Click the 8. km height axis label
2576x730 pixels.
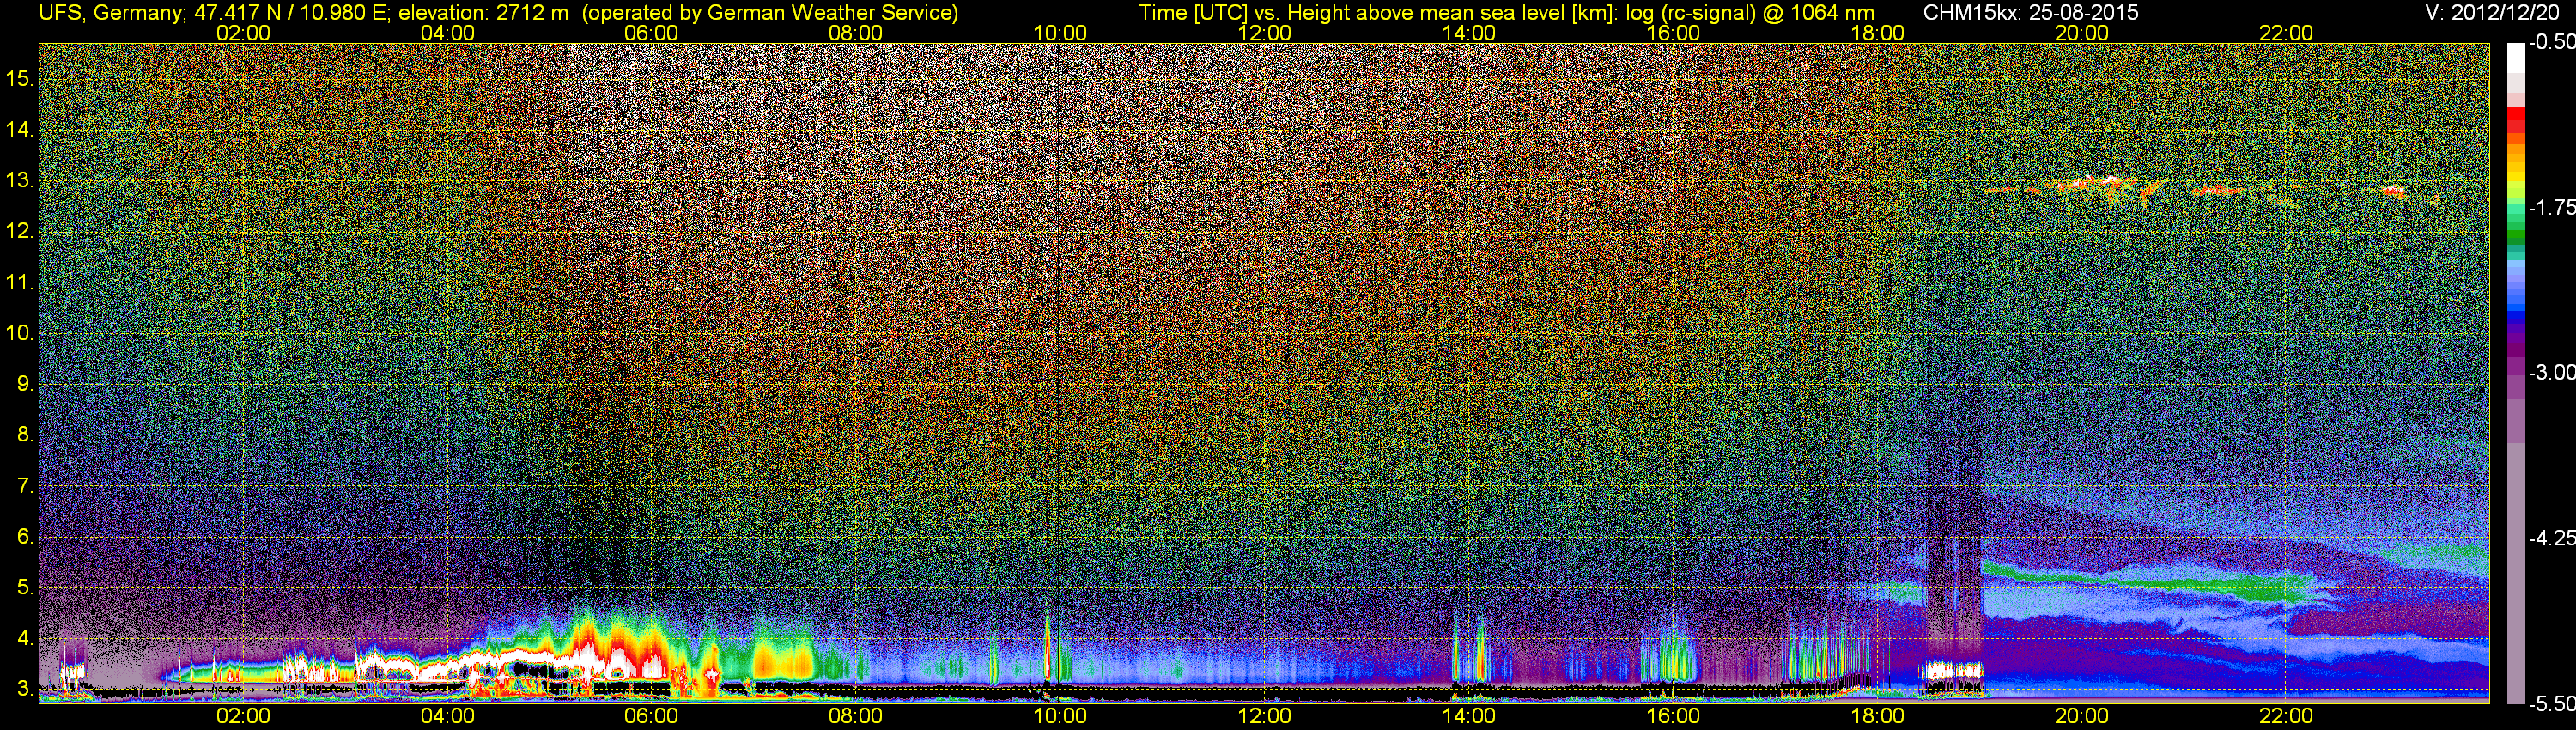25,435
